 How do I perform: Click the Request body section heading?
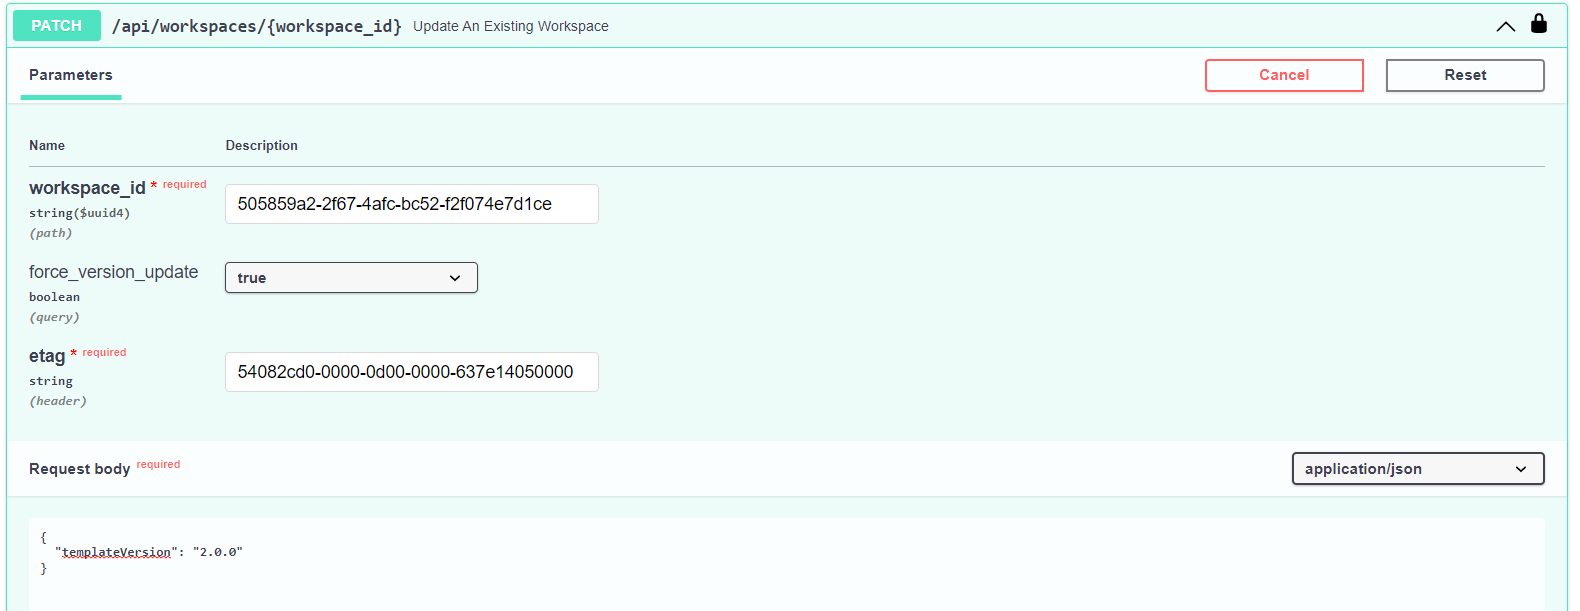pyautogui.click(x=80, y=469)
